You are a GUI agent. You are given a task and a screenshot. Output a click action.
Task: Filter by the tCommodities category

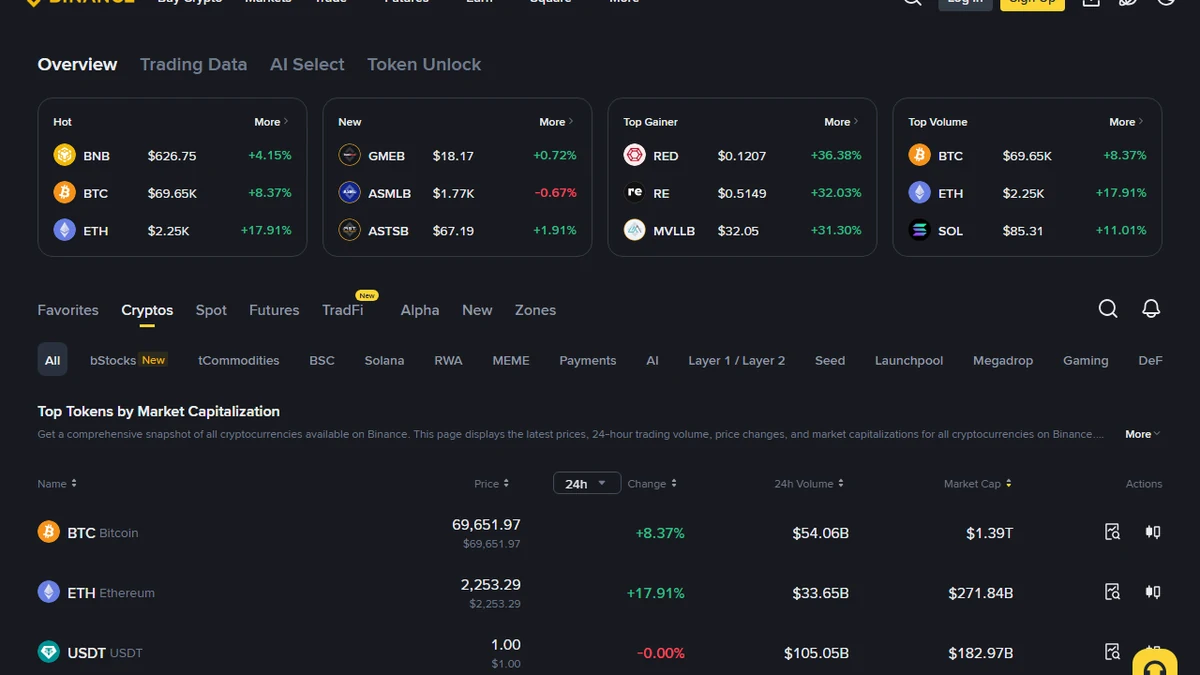(239, 360)
